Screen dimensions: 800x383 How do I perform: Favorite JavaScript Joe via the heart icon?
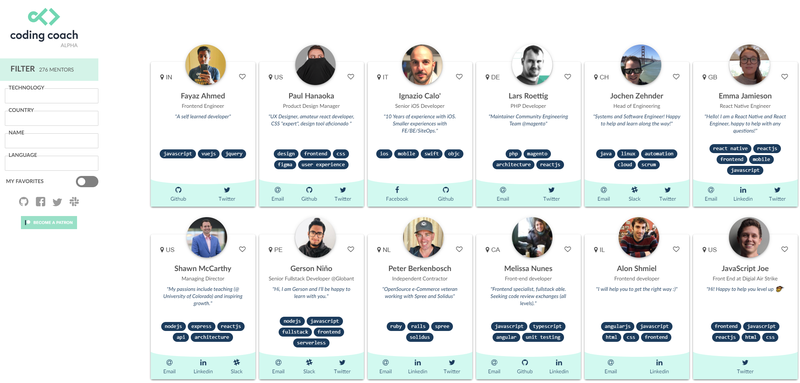point(785,249)
